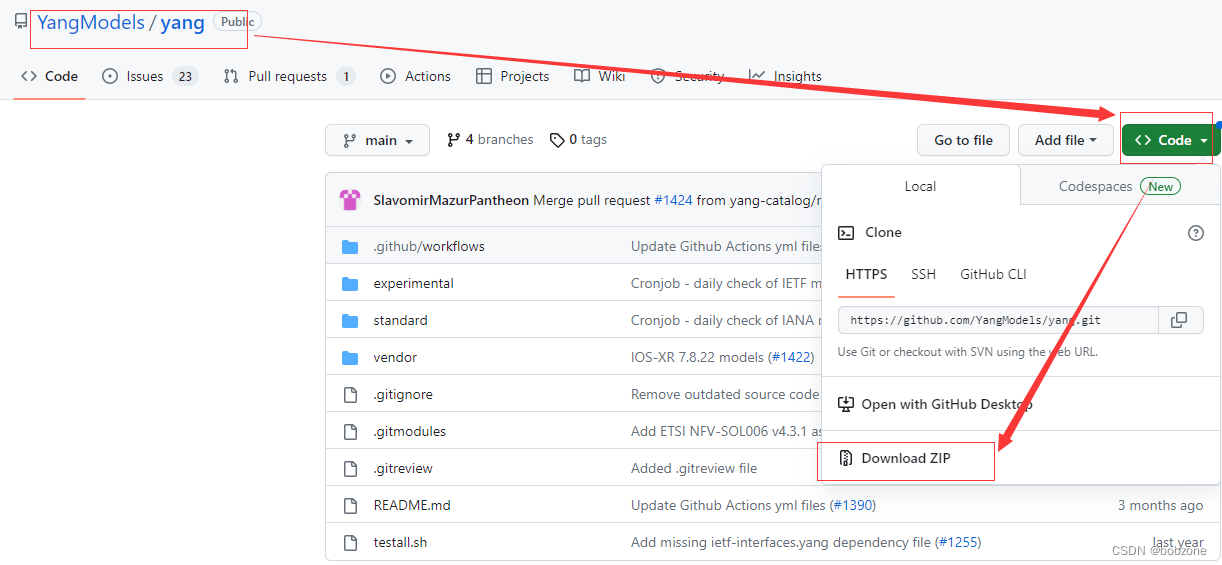Viewport: 1222px width, 565px height.
Task: View the 4 branches link
Action: 490,140
